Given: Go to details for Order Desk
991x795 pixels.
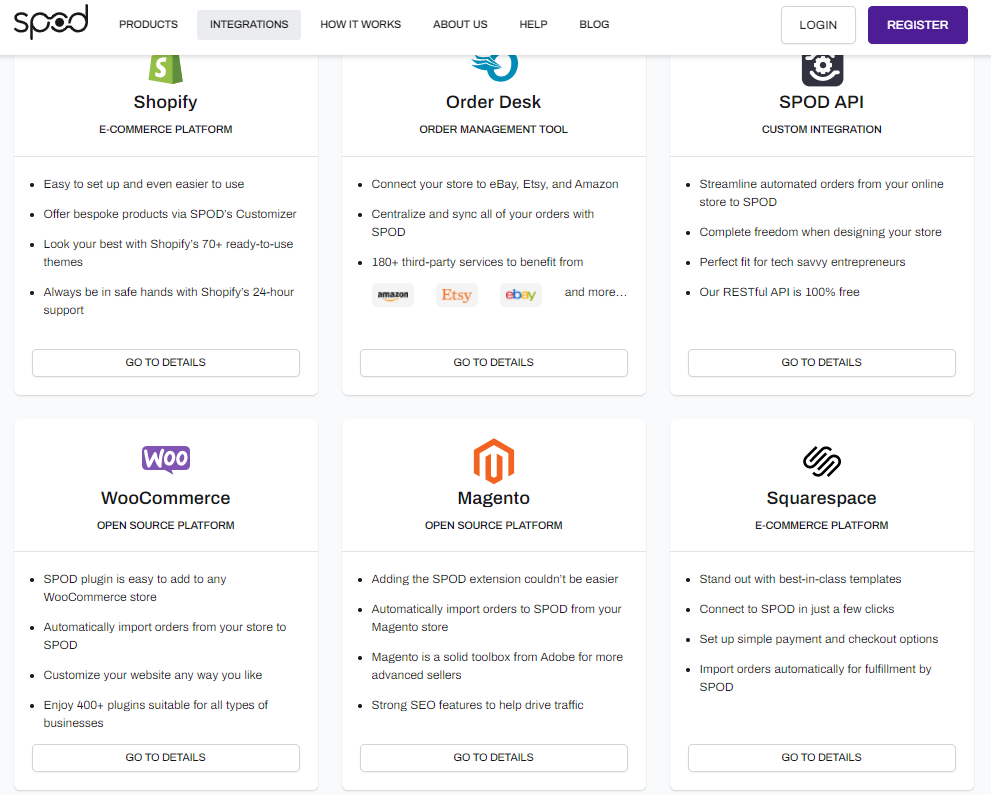Looking at the screenshot, I should [x=494, y=363].
